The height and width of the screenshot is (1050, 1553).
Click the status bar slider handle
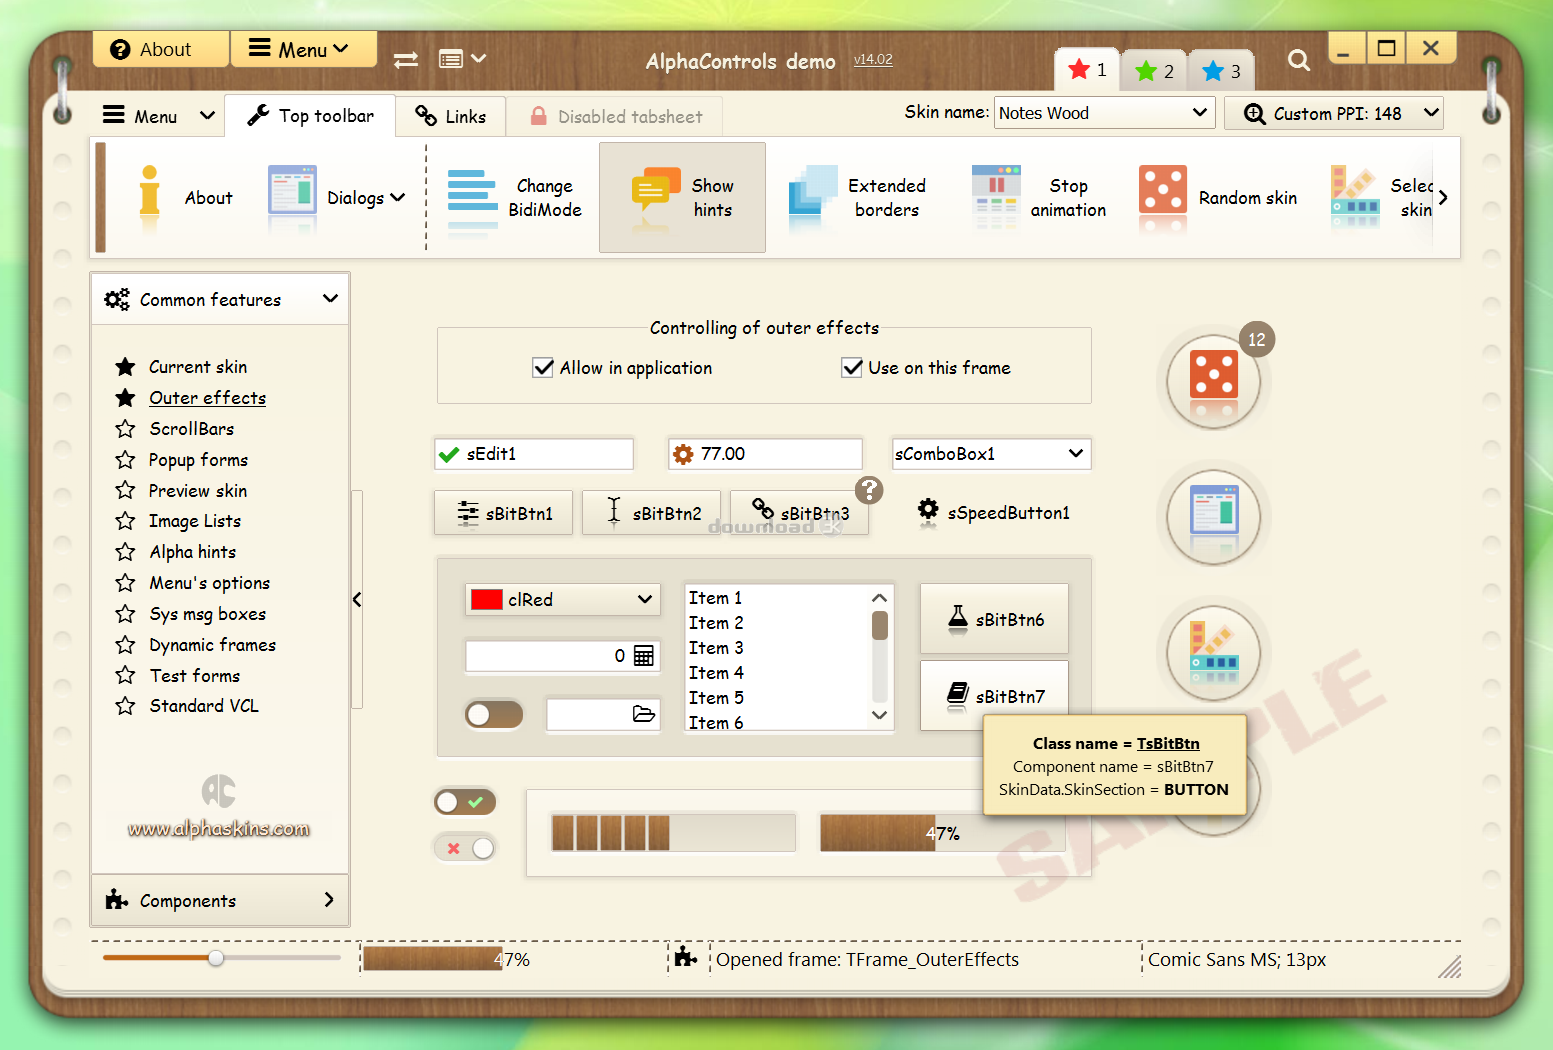click(216, 958)
